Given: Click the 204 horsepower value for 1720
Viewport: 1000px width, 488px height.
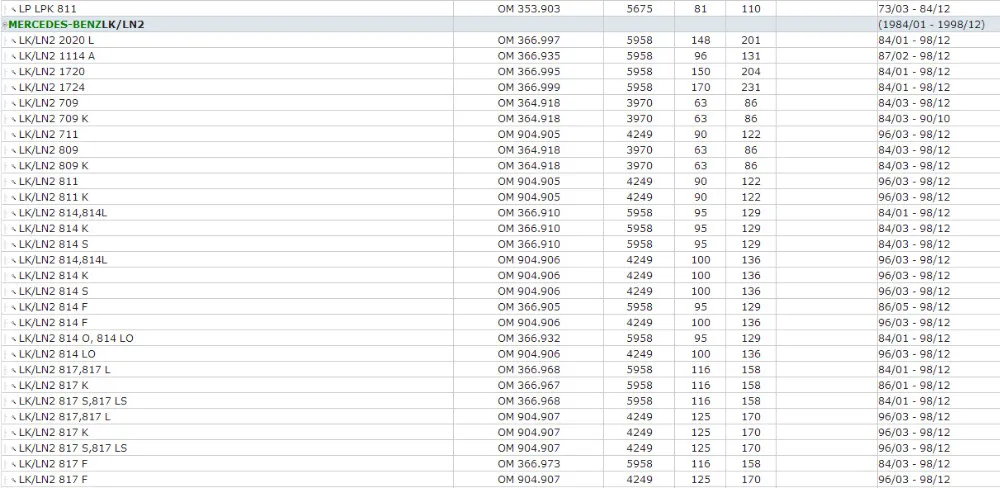Looking at the screenshot, I should pos(751,71).
